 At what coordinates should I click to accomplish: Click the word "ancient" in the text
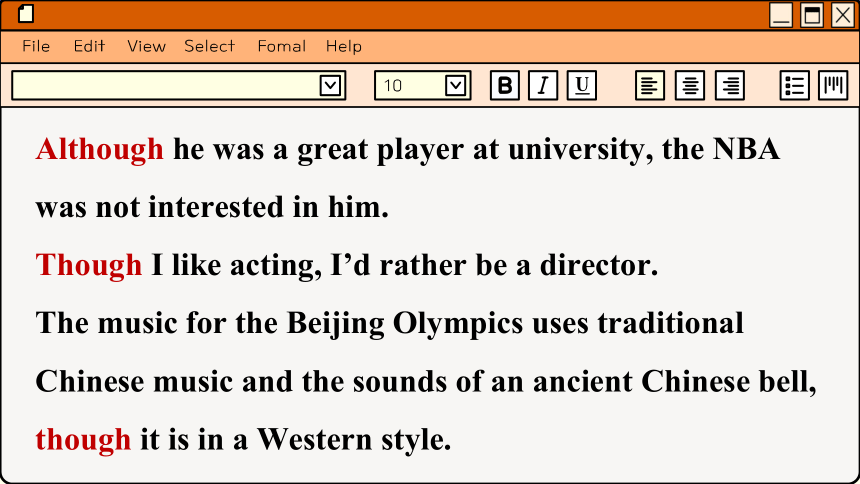click(x=582, y=381)
